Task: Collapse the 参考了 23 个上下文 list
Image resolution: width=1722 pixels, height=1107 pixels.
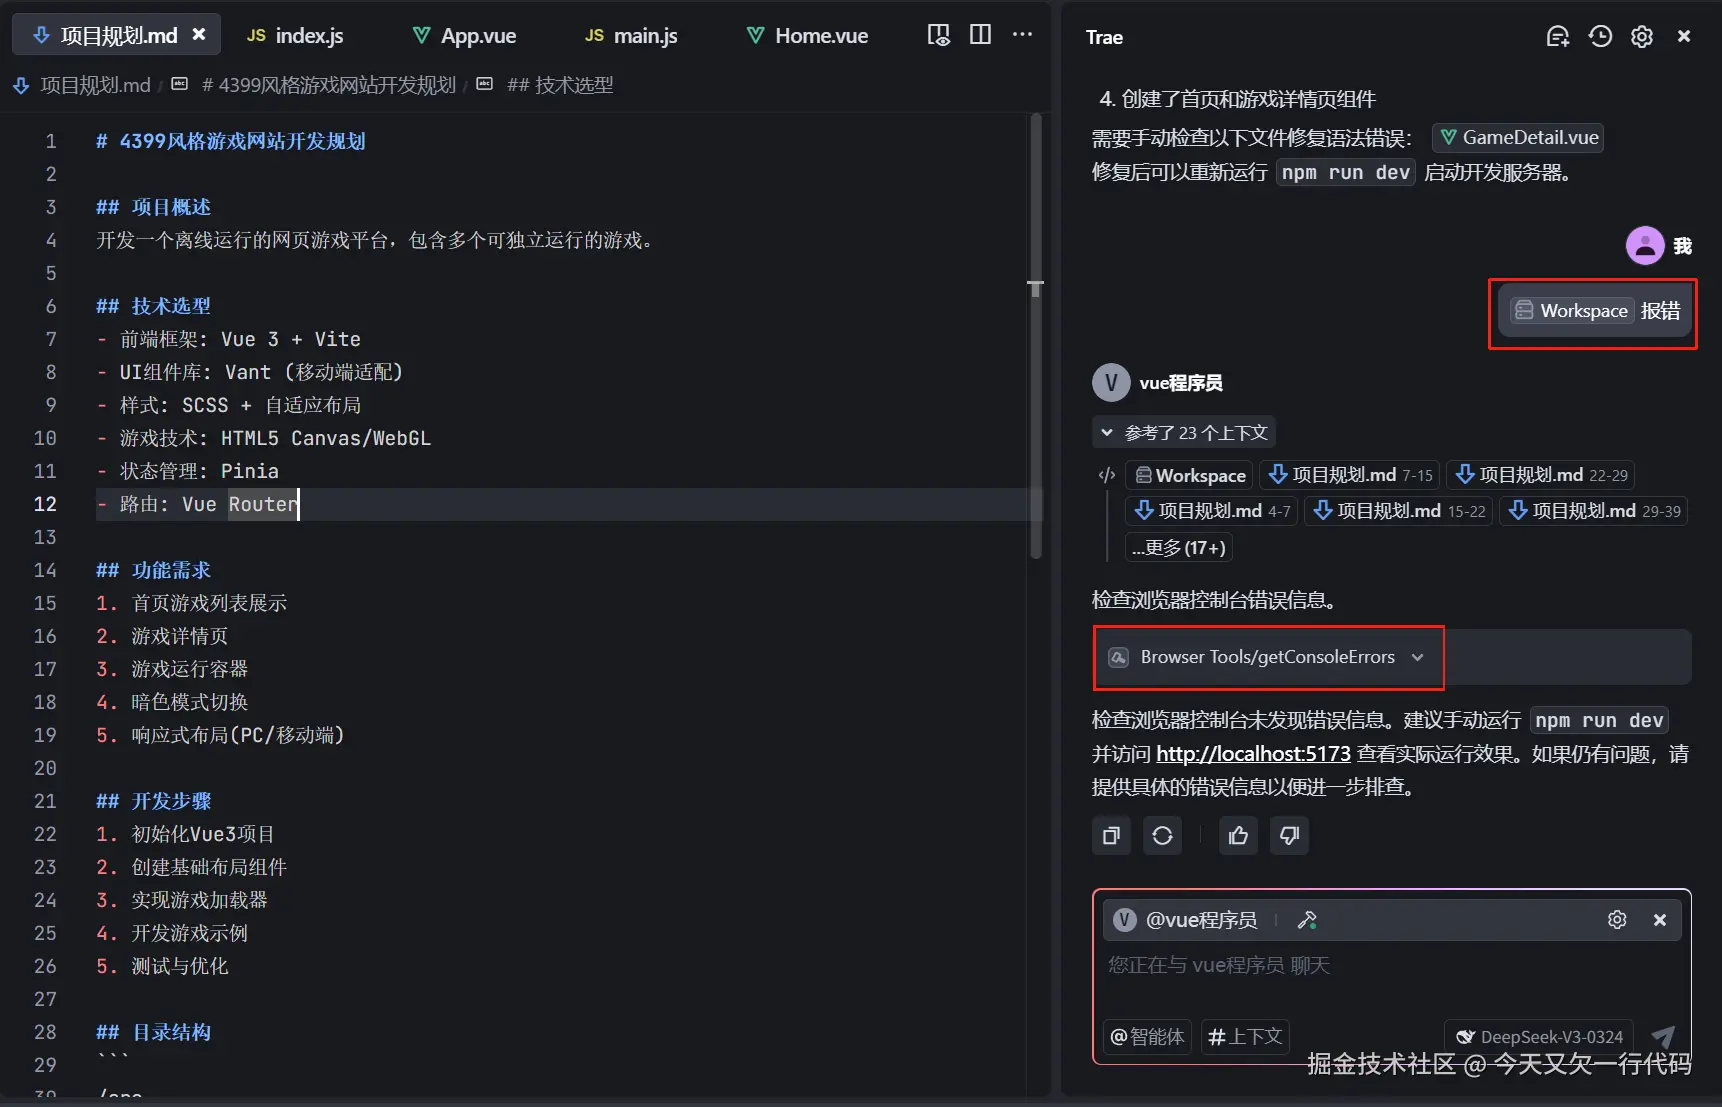Action: point(1184,433)
